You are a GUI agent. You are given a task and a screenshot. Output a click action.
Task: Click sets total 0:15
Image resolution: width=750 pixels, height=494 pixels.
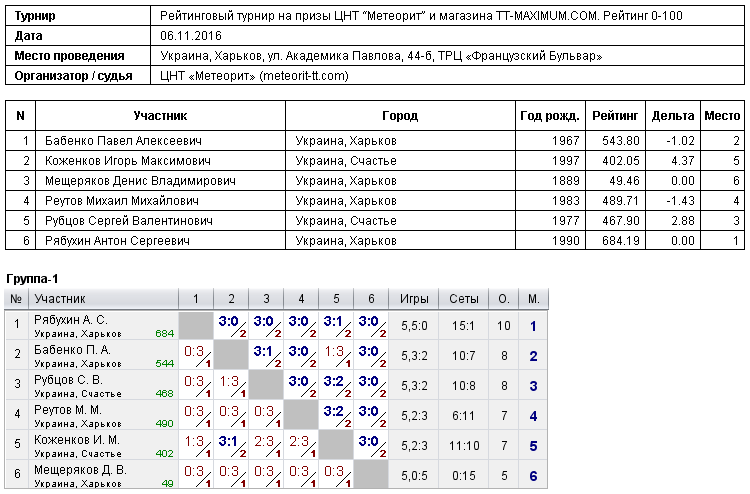coord(463,476)
